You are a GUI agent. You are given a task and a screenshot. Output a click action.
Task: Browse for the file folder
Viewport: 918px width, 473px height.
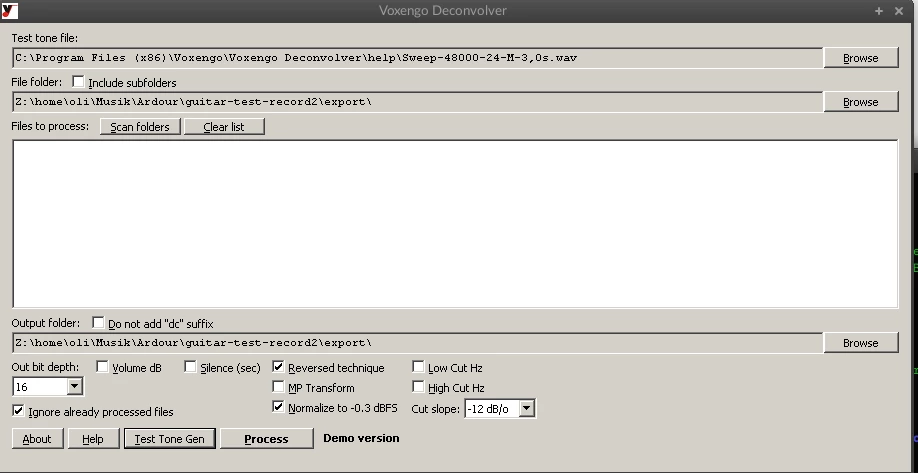click(861, 102)
